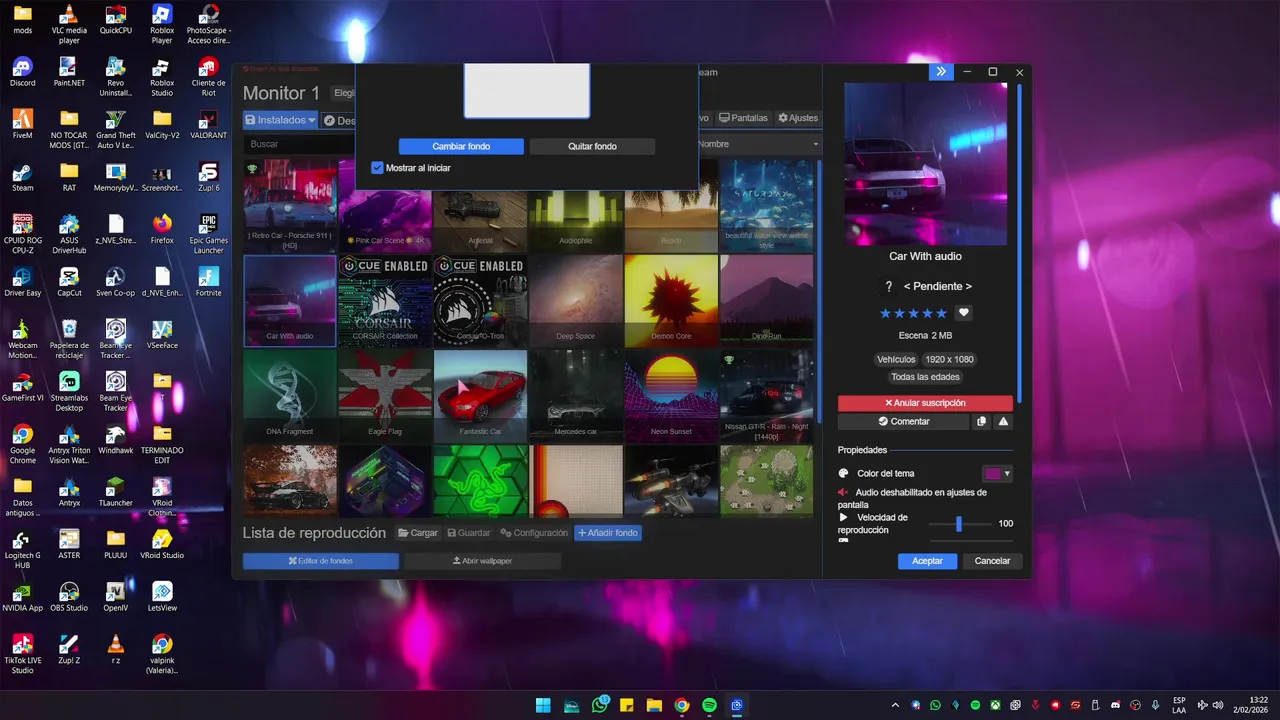Click Aceptar to confirm
This screenshot has width=1280, height=720.
927,561
